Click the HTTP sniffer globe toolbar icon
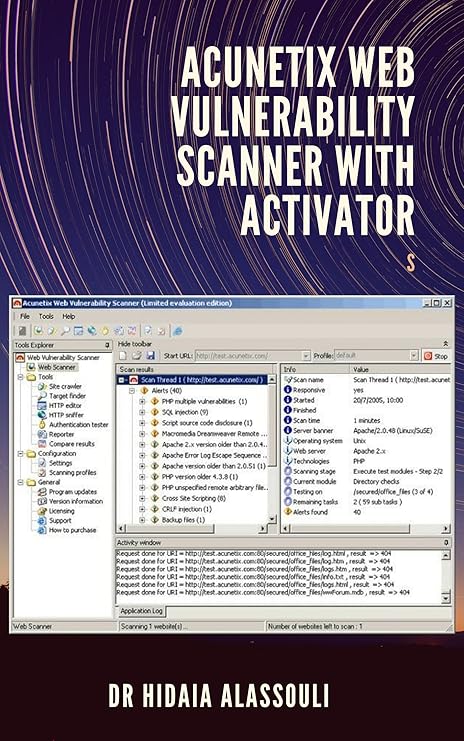This screenshot has width=464, height=741. 92,331
